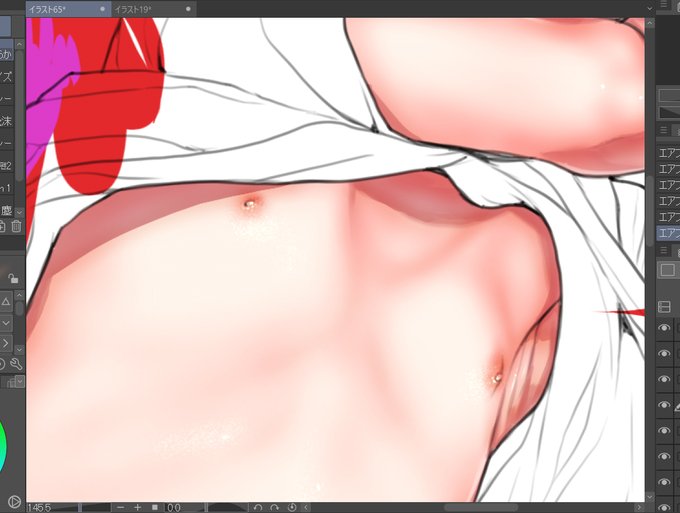Reset canvas rotation icon
680x513 pixels.
pyautogui.click(x=292, y=507)
